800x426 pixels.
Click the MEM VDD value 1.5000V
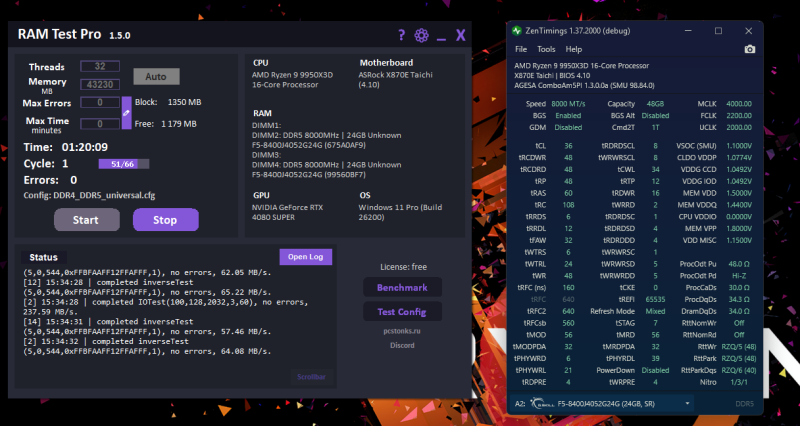coord(739,193)
